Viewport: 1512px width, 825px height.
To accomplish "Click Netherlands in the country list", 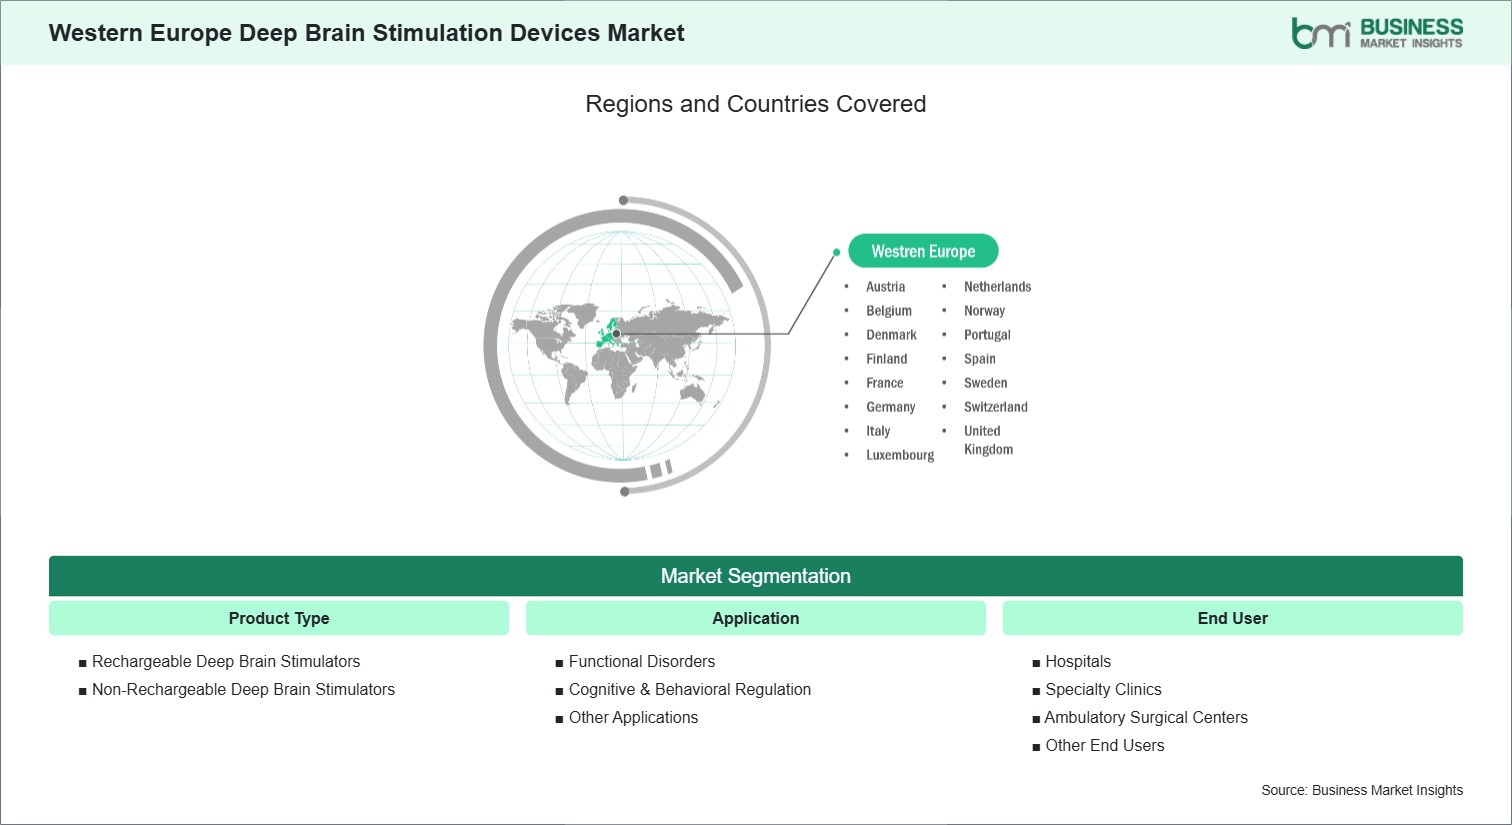I will pyautogui.click(x=997, y=287).
